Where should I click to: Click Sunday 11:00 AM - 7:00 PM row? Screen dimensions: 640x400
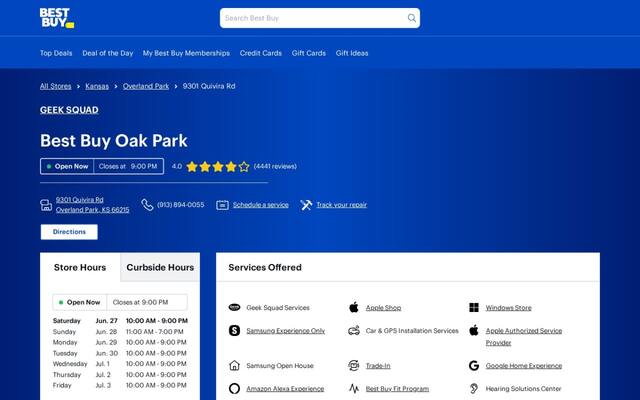click(120, 332)
